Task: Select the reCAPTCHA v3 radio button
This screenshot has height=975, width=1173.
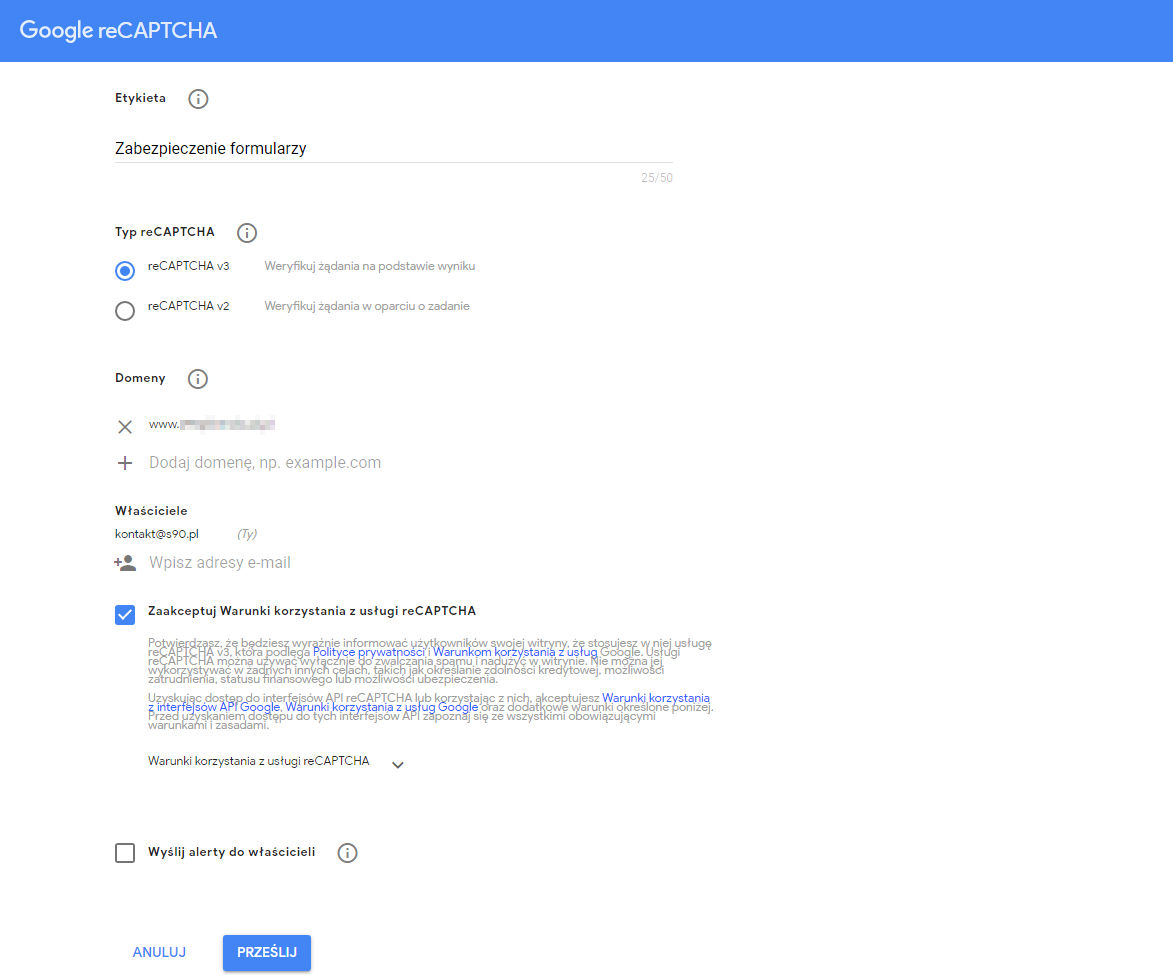Action: [x=125, y=270]
